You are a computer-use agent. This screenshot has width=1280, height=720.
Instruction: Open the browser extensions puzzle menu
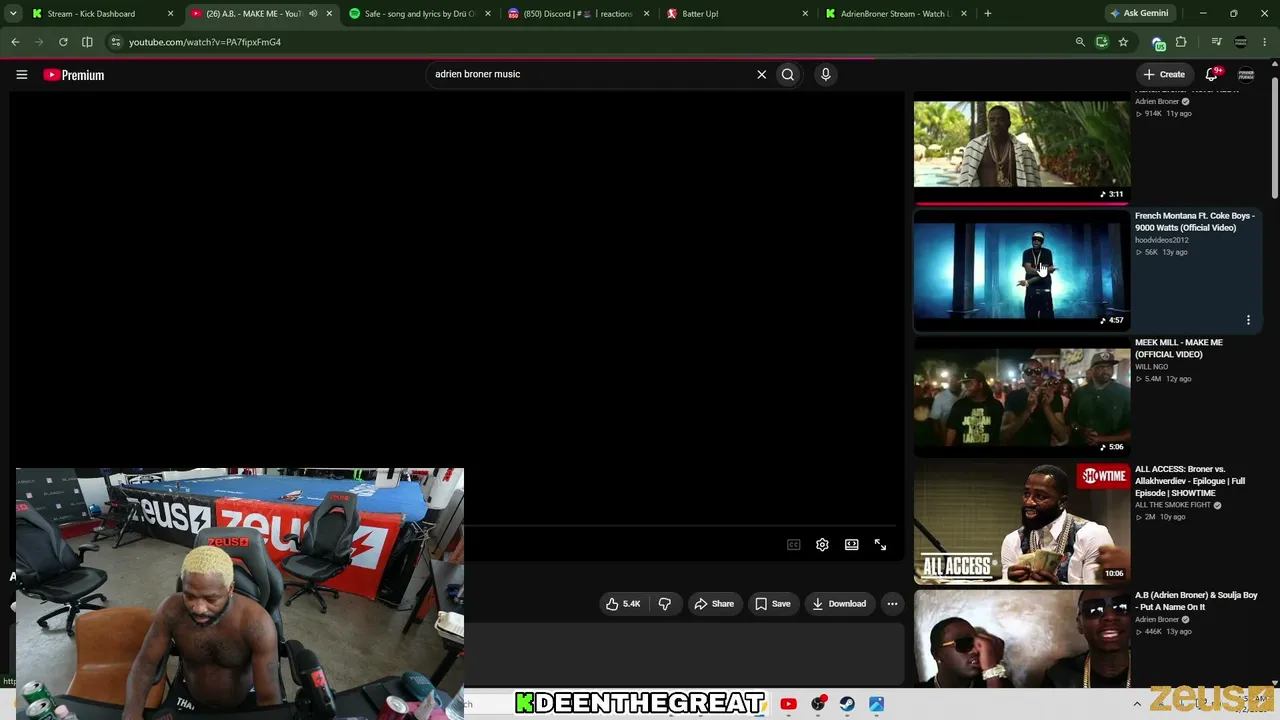(1181, 42)
